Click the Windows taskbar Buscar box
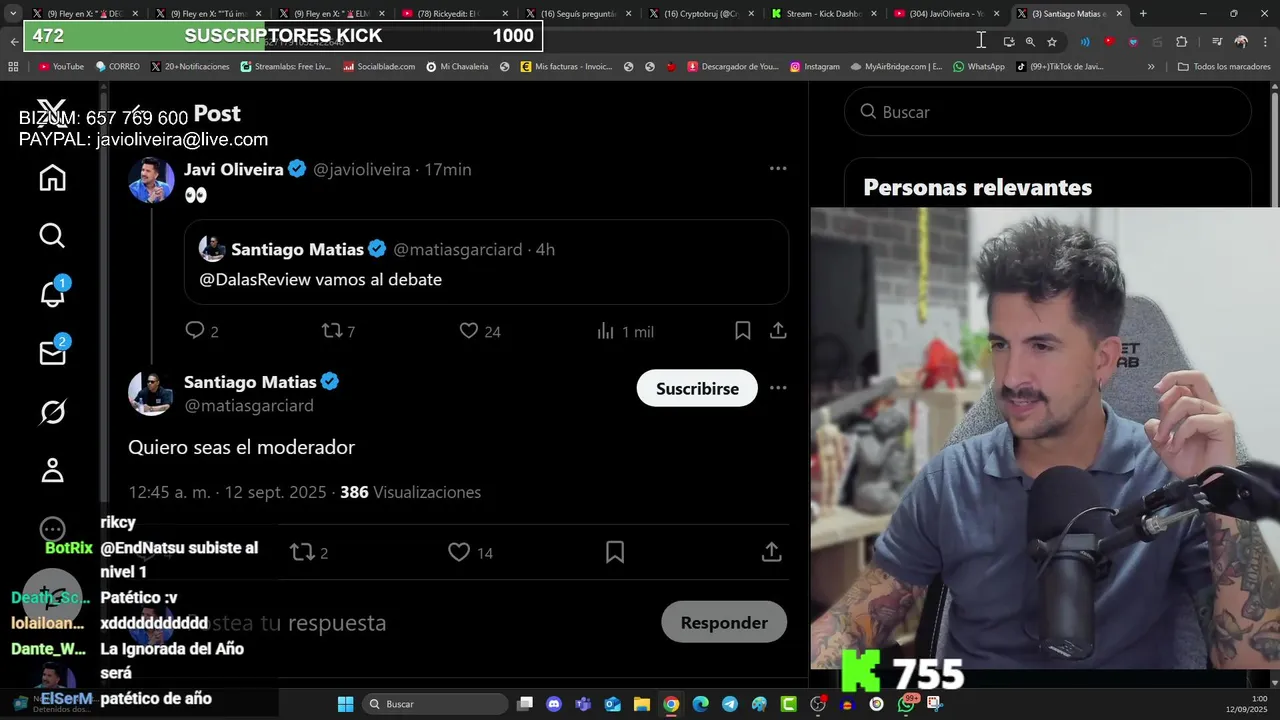The image size is (1280, 720). click(x=433, y=704)
